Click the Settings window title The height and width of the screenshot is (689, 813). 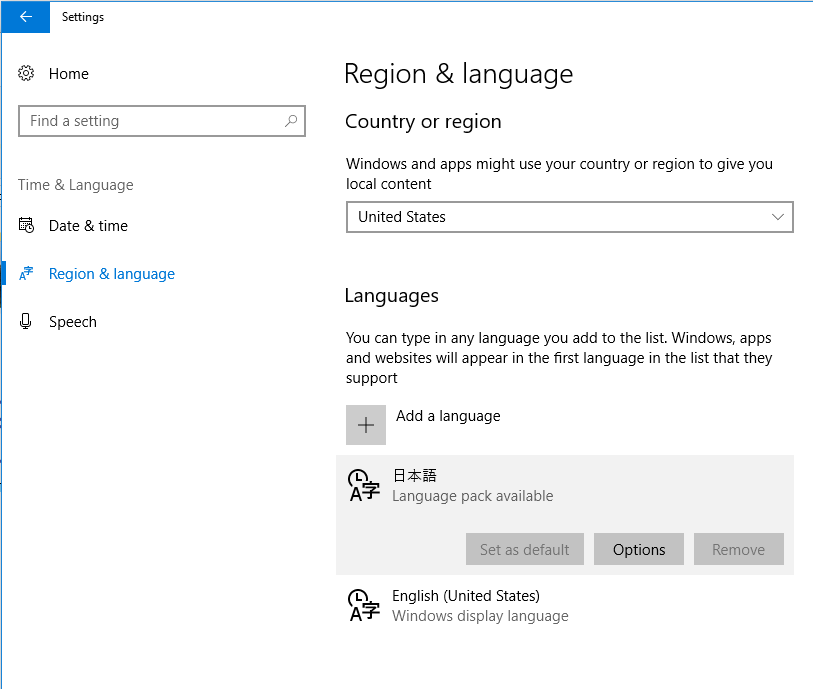[83, 17]
